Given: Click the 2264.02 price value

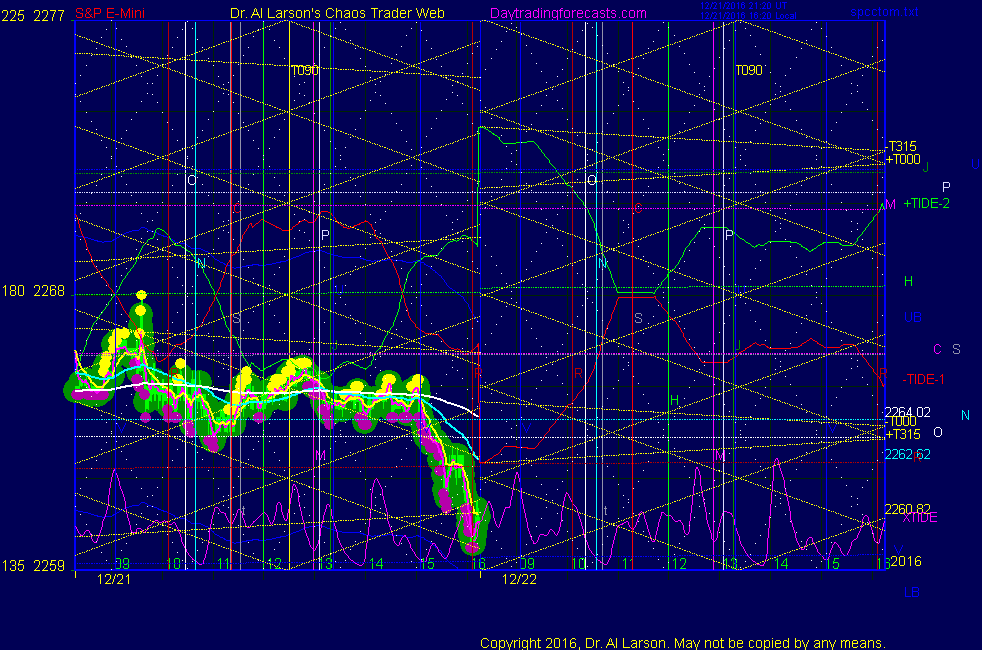Looking at the screenshot, I should tap(907, 412).
